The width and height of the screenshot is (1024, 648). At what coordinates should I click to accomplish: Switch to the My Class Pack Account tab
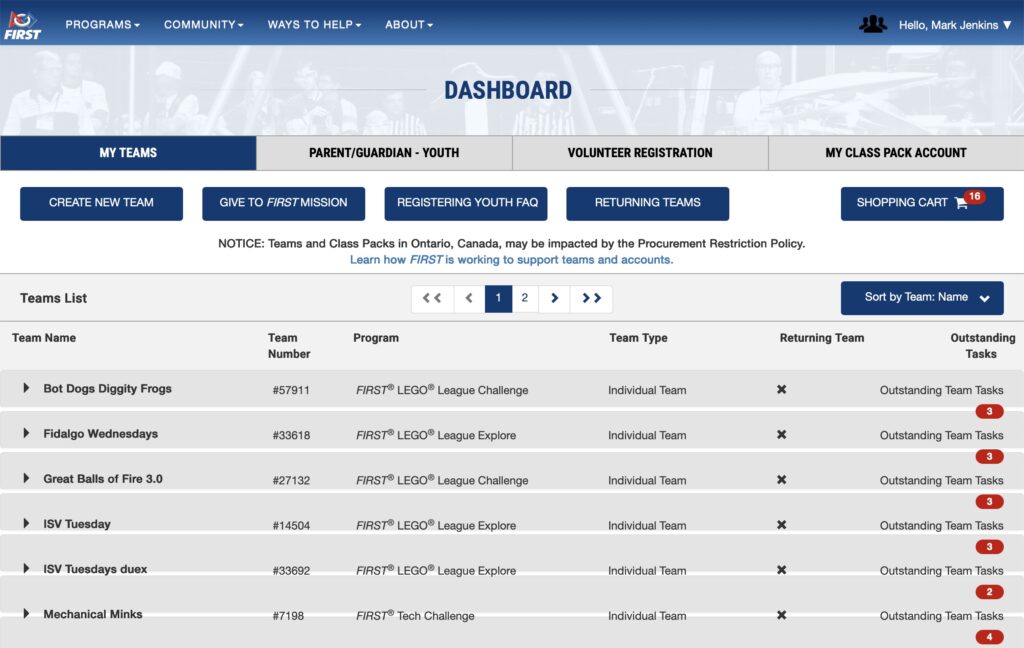pos(895,153)
